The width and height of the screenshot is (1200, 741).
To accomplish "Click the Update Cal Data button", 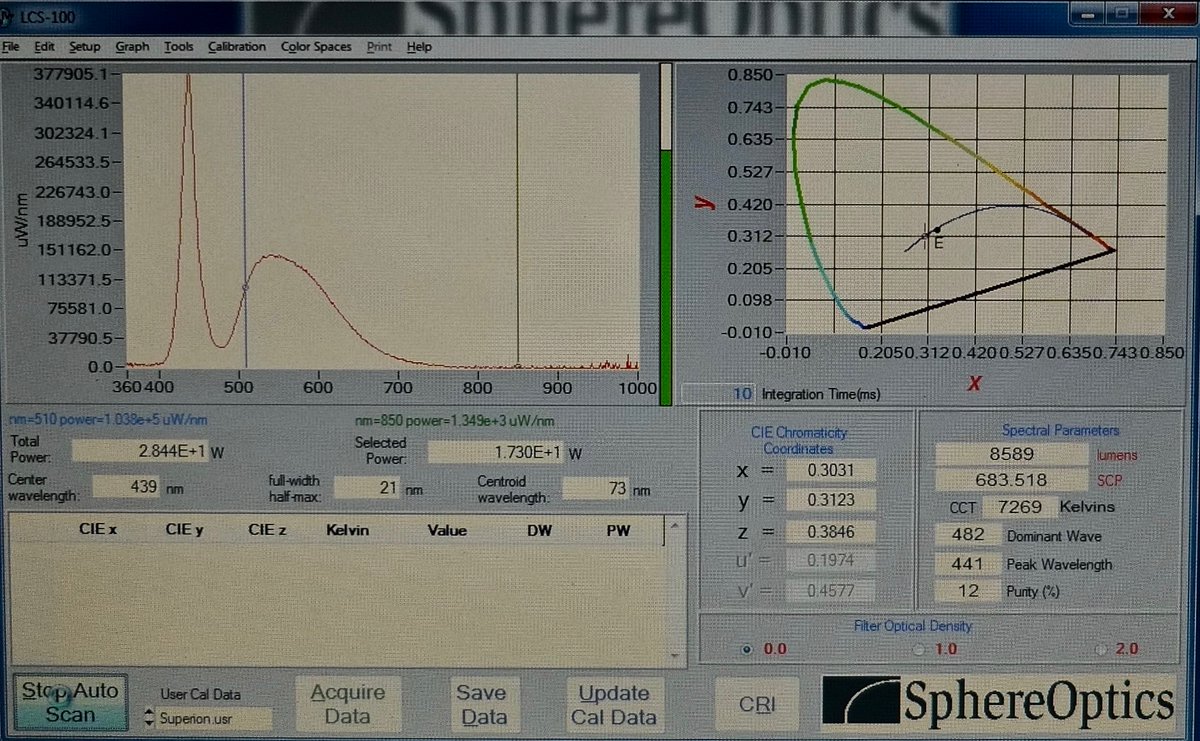I will coord(613,704).
